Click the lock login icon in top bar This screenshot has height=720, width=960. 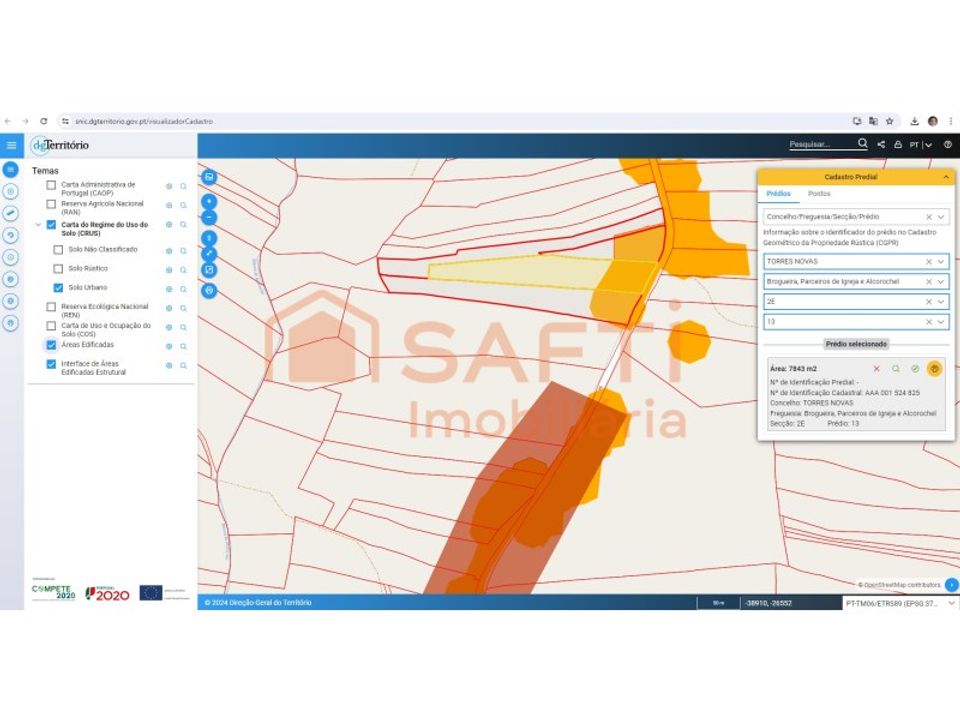[x=898, y=144]
